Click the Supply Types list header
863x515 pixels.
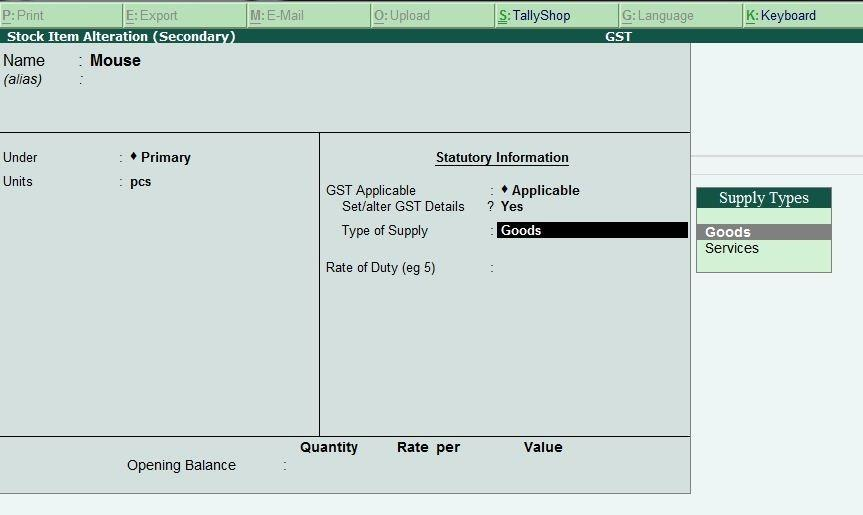(763, 198)
